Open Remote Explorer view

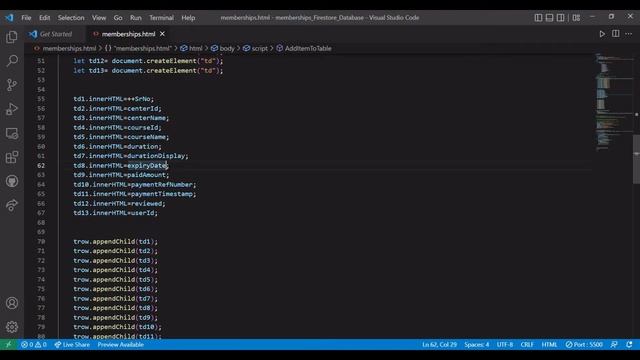tap(12, 133)
